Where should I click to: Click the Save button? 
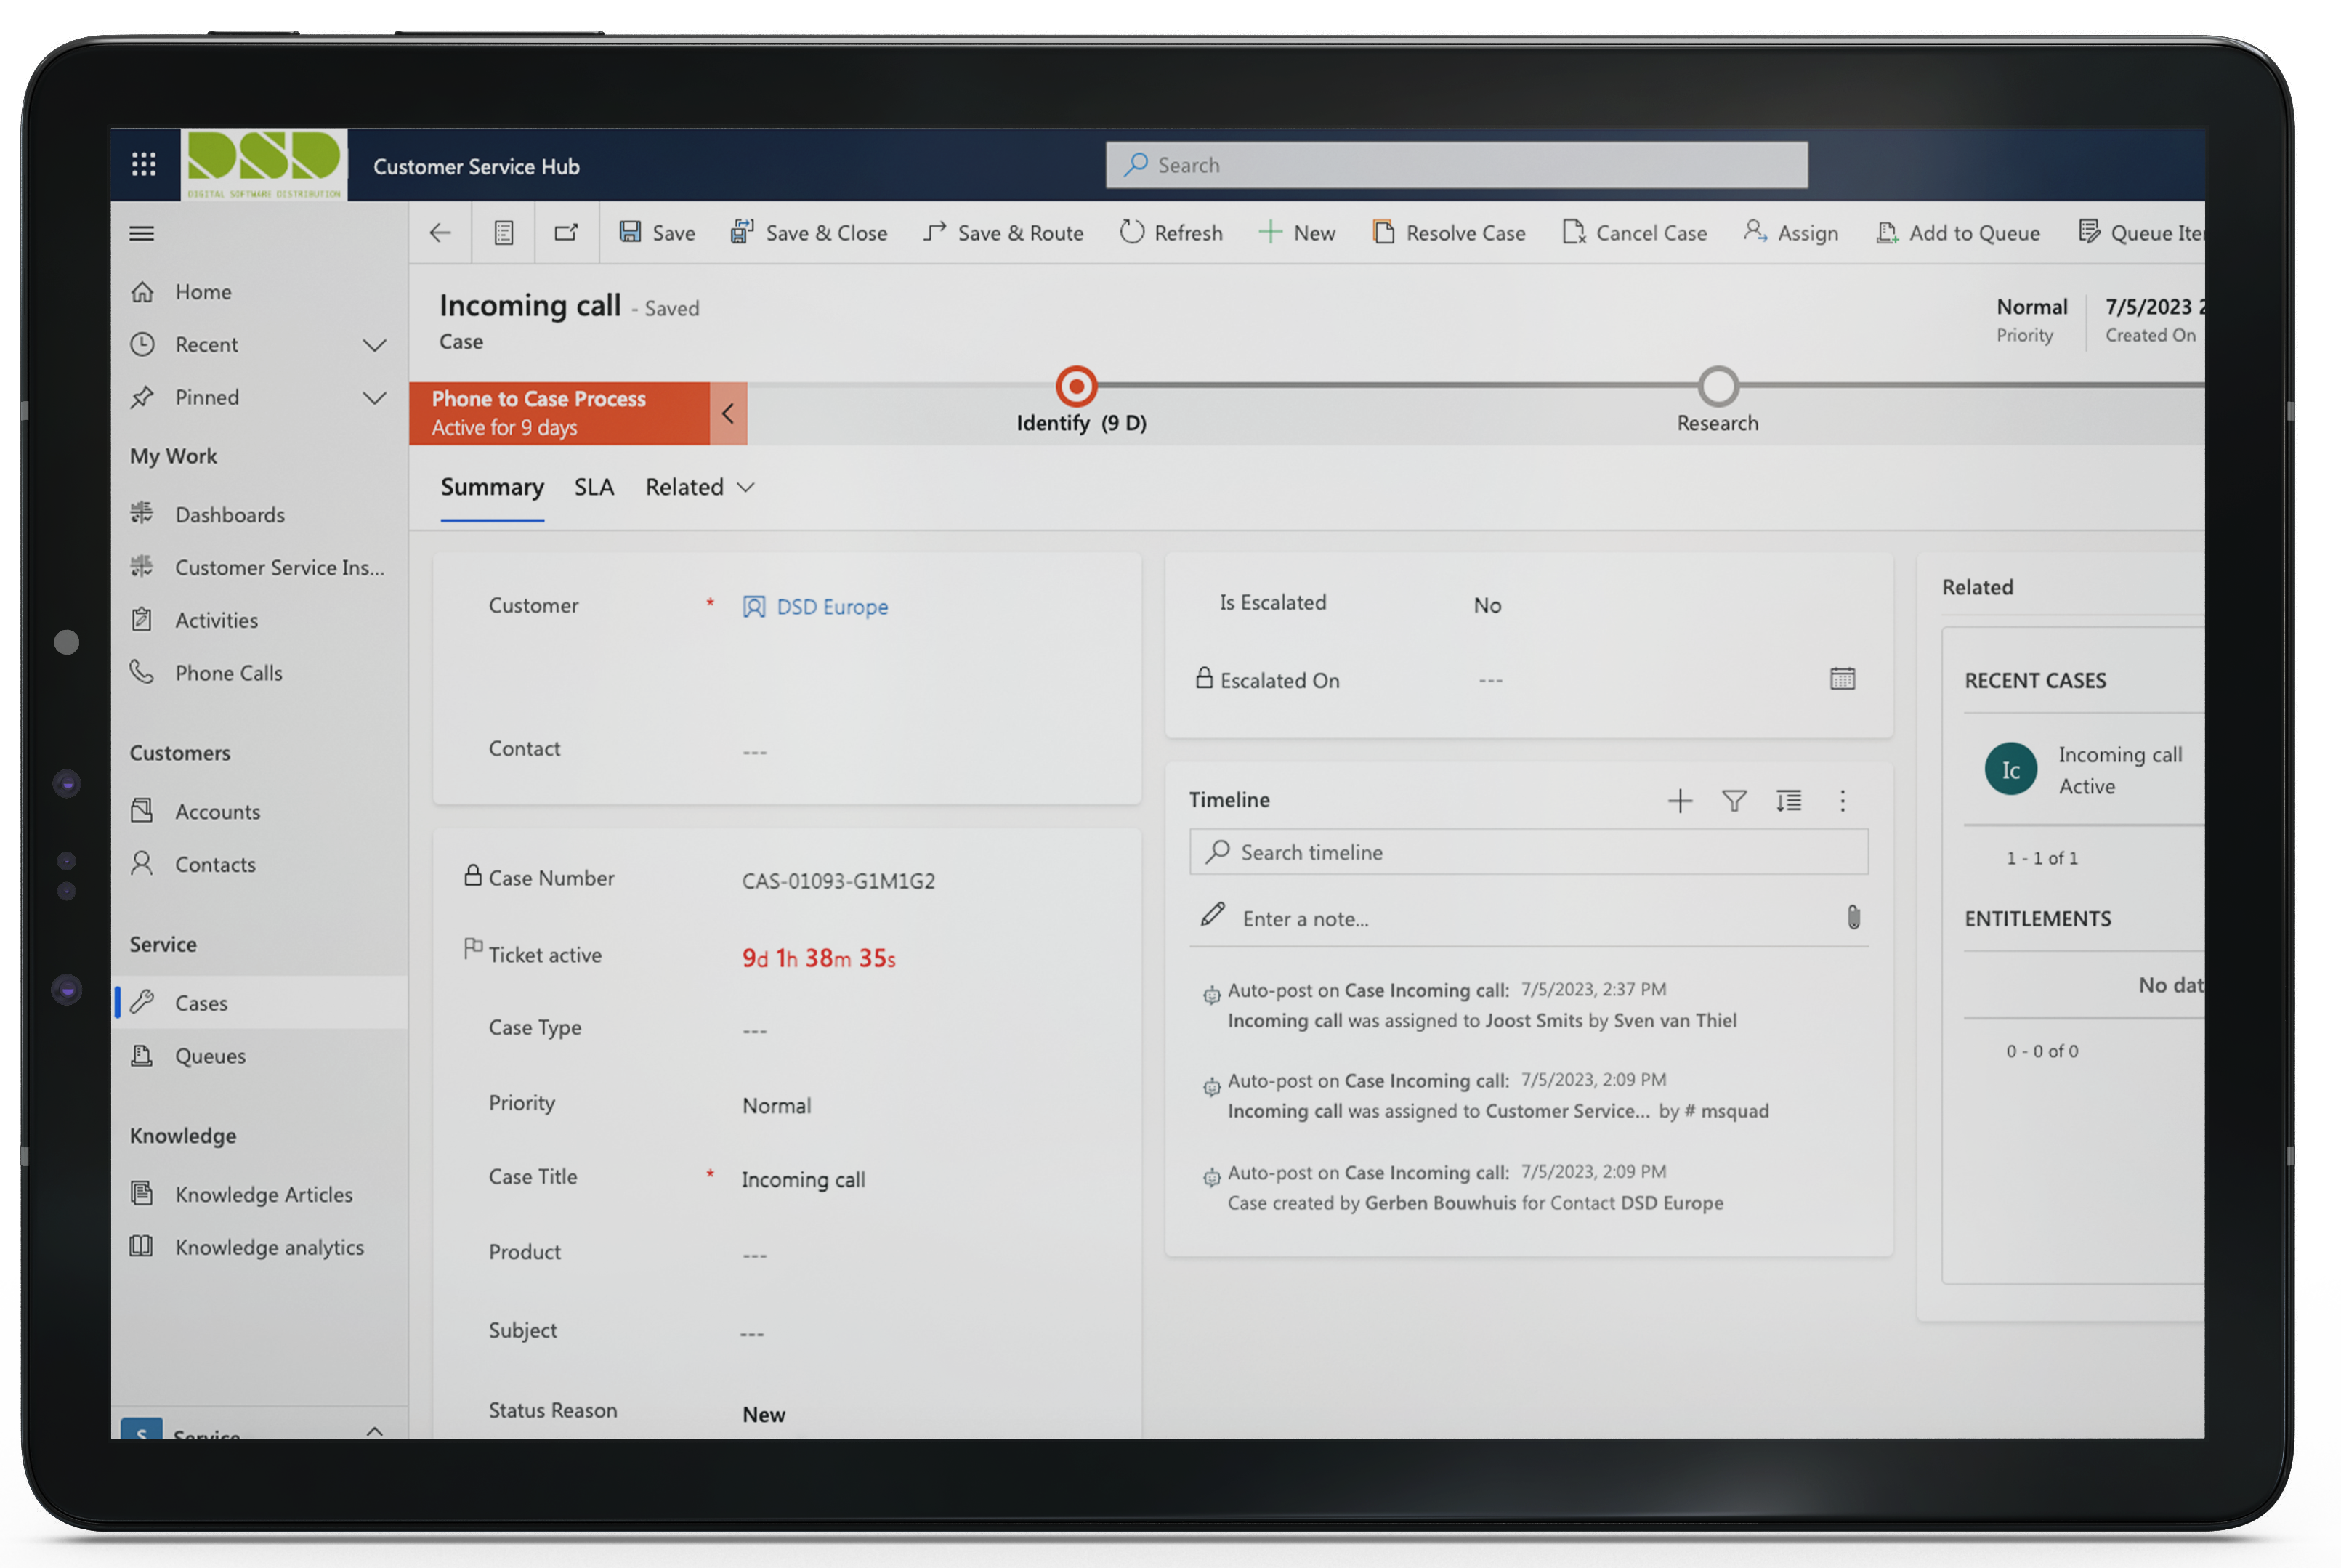657,233
